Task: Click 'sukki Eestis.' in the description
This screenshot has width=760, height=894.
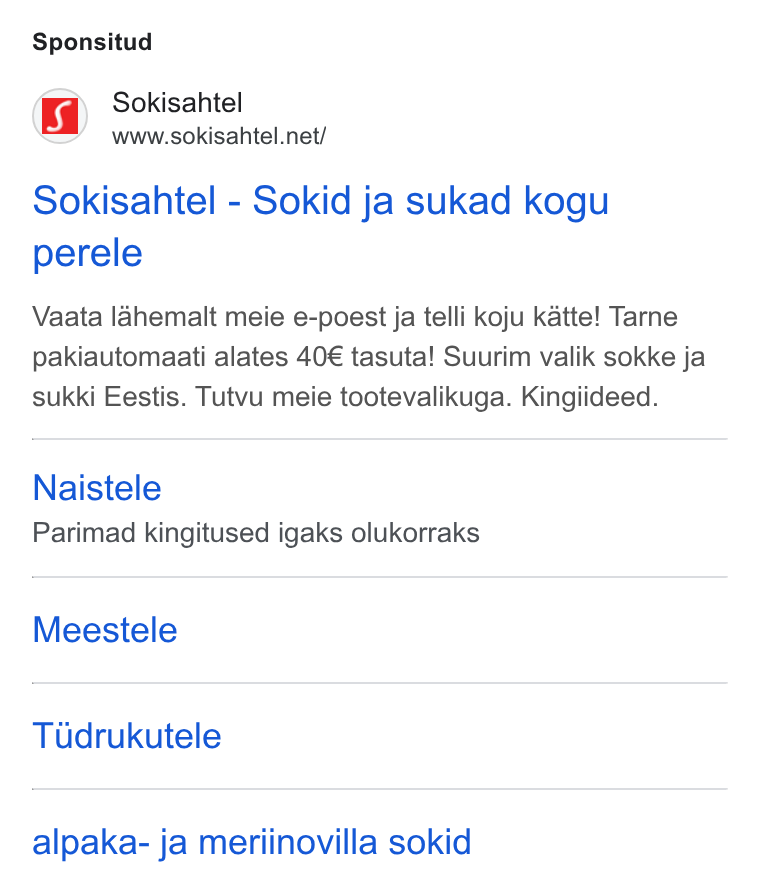Action: pos(109,397)
